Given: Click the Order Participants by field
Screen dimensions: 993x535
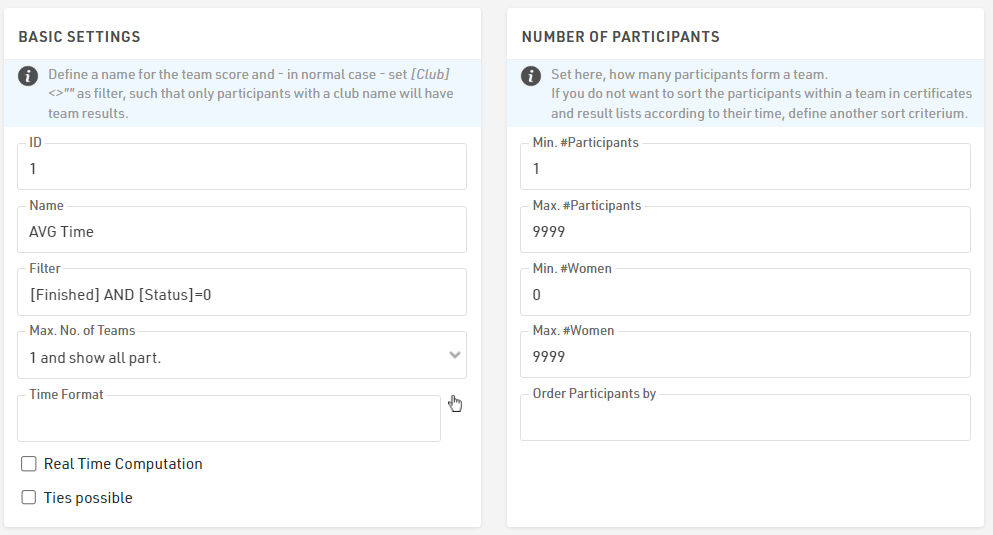Looking at the screenshot, I should (x=745, y=421).
